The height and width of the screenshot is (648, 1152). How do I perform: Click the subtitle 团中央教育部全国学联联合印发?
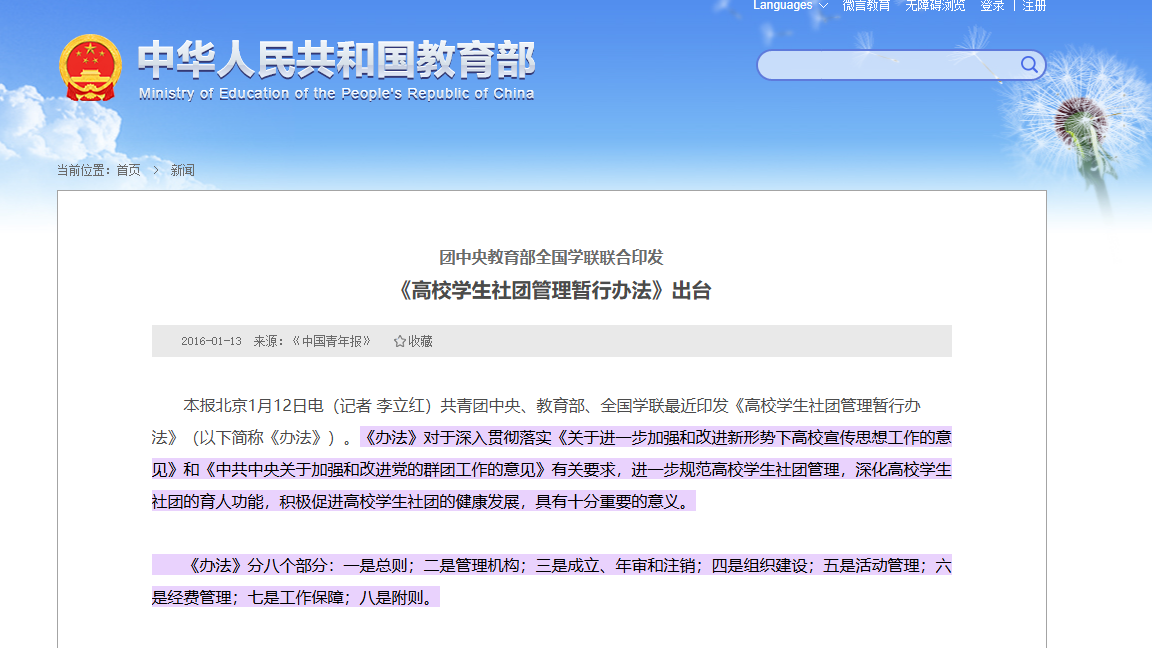[552, 257]
